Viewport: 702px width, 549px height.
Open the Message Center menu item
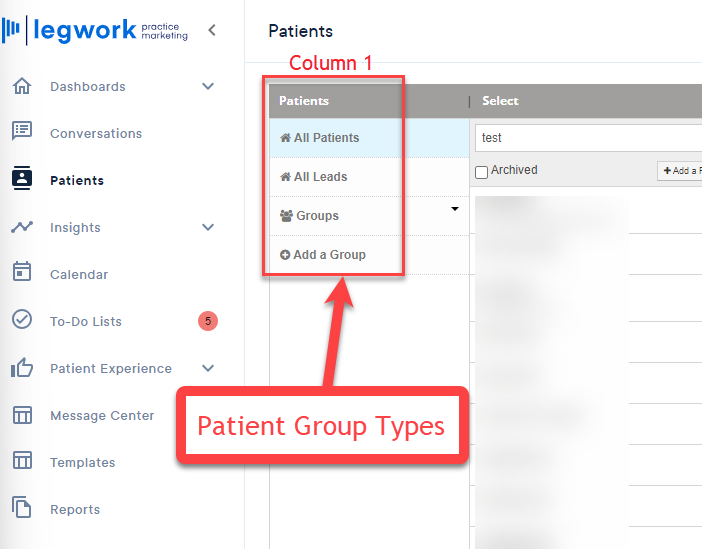[x=102, y=416]
